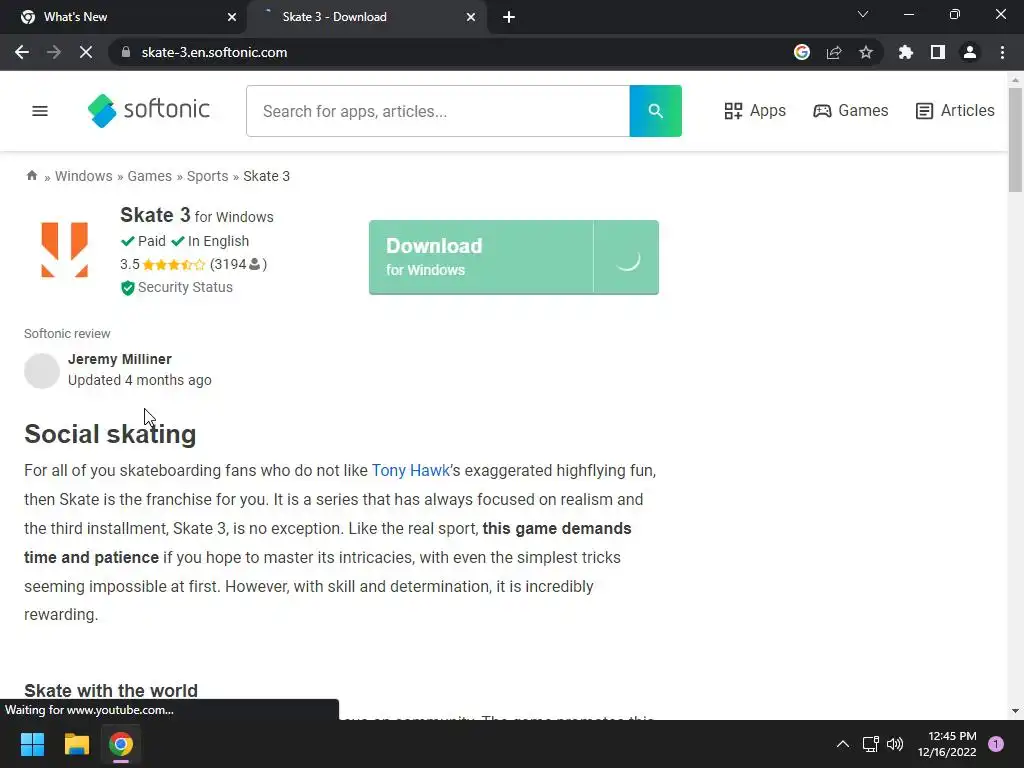Open File Explorer from the taskbar
The width and height of the screenshot is (1024, 768).
tap(76, 744)
